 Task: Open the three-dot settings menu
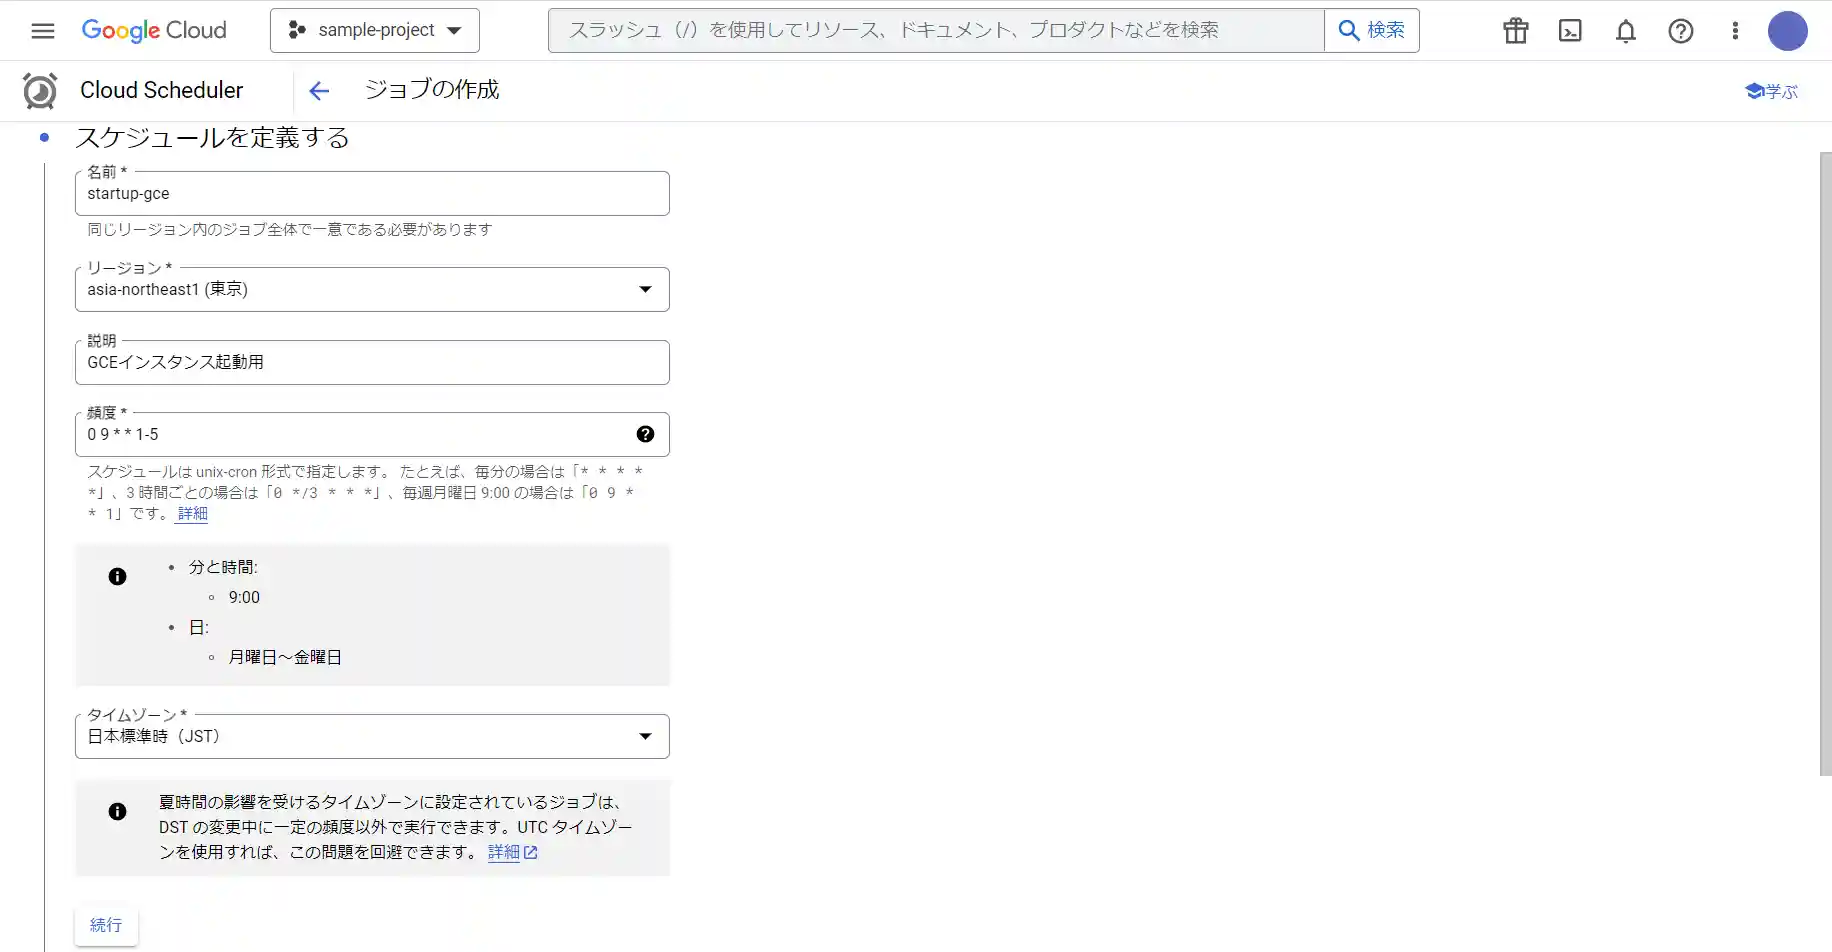(1735, 31)
